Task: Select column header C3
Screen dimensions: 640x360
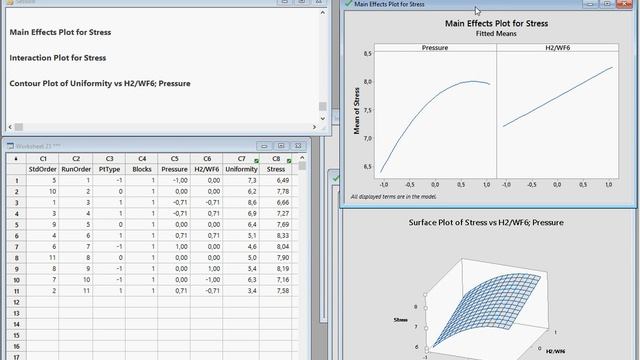Action: point(109,159)
